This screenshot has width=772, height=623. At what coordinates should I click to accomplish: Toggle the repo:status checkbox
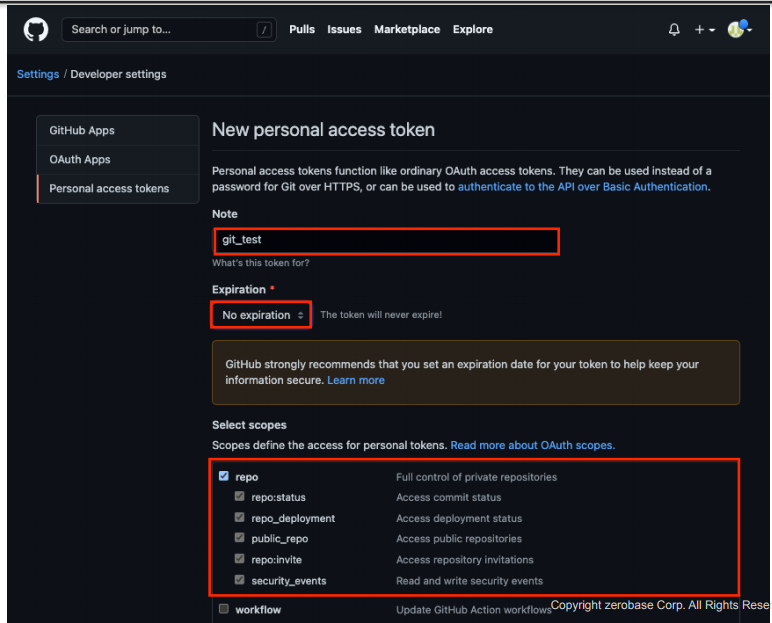(x=239, y=497)
